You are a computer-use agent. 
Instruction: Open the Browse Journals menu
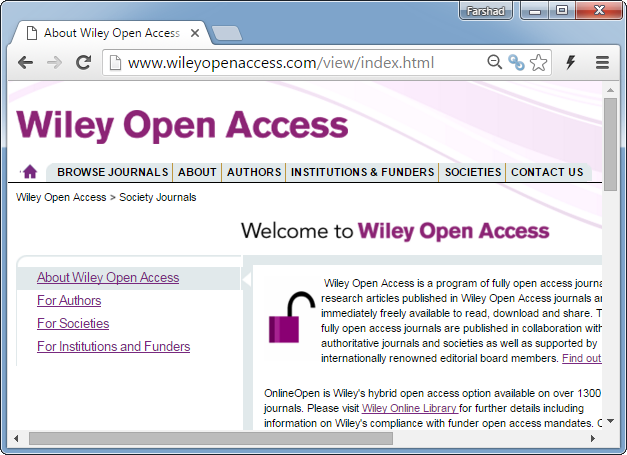pyautogui.click(x=112, y=172)
